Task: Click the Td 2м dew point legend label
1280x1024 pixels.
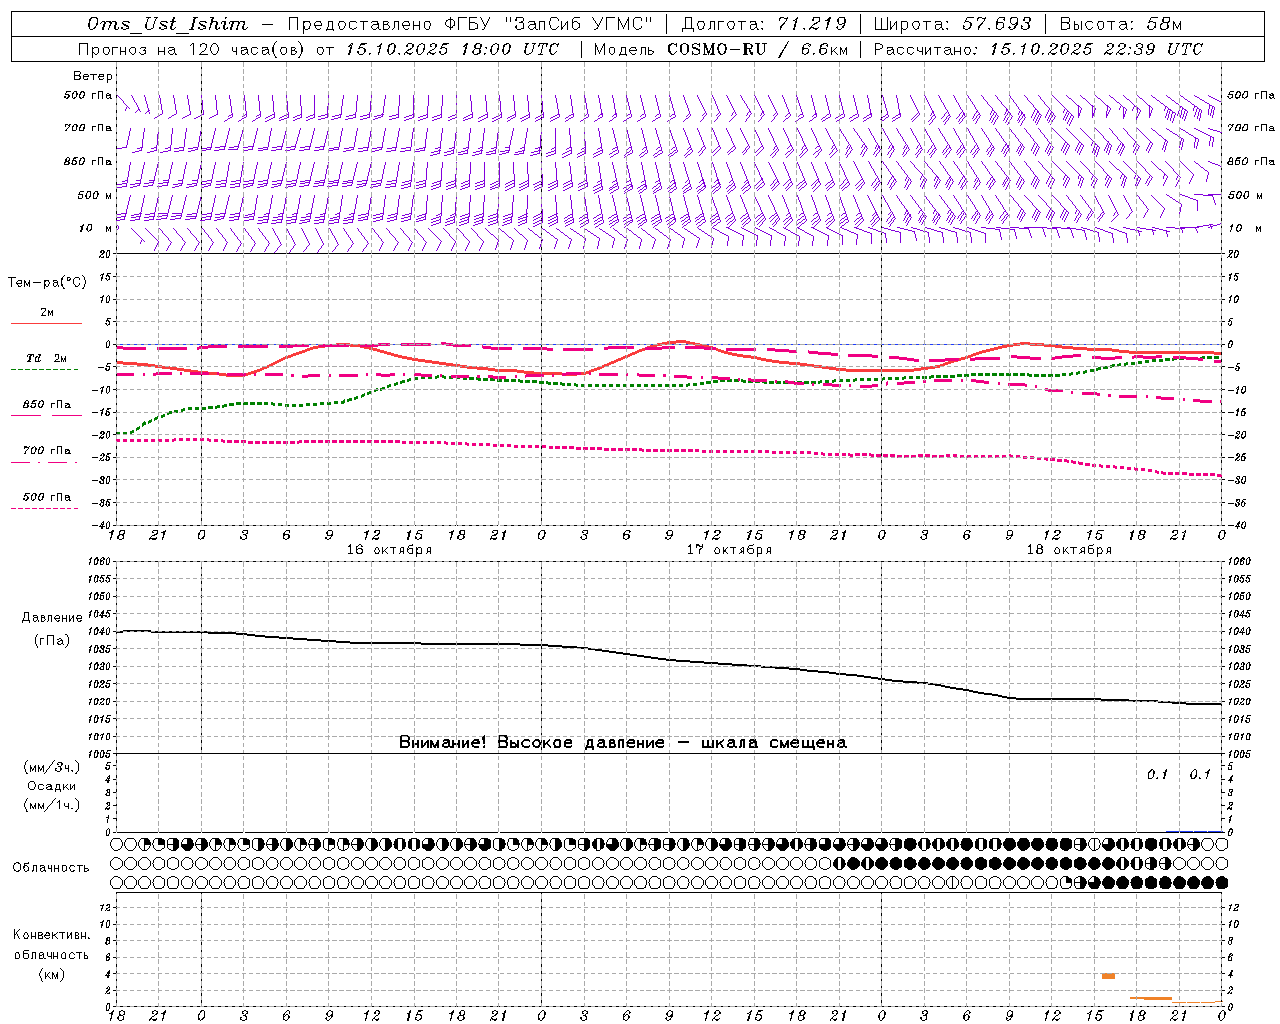Action: (x=46, y=358)
